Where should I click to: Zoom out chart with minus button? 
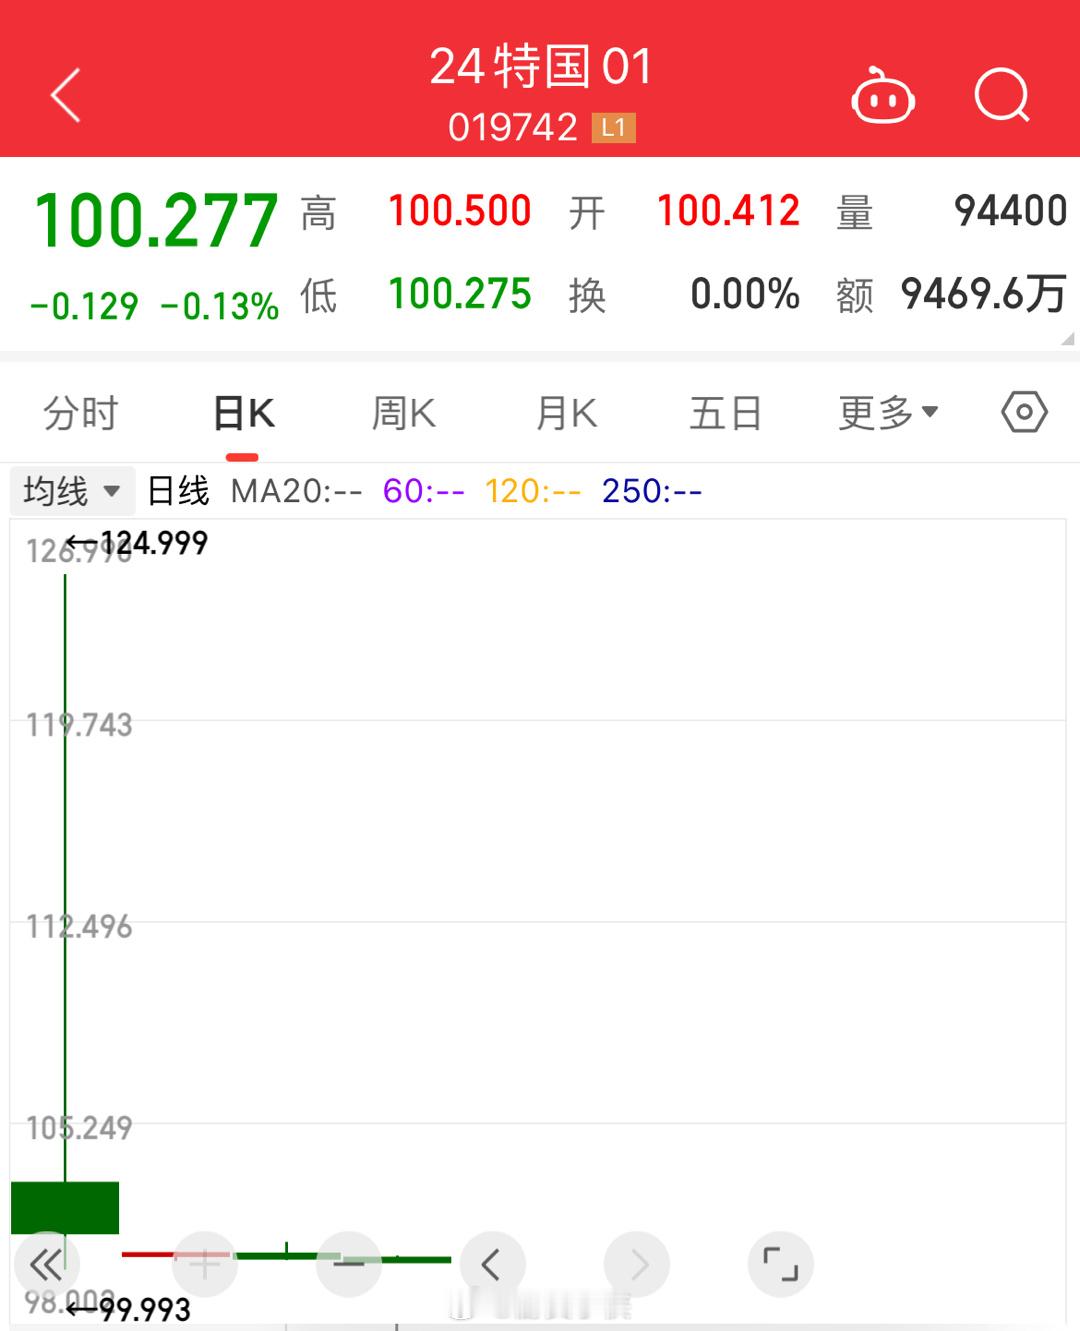(349, 1265)
